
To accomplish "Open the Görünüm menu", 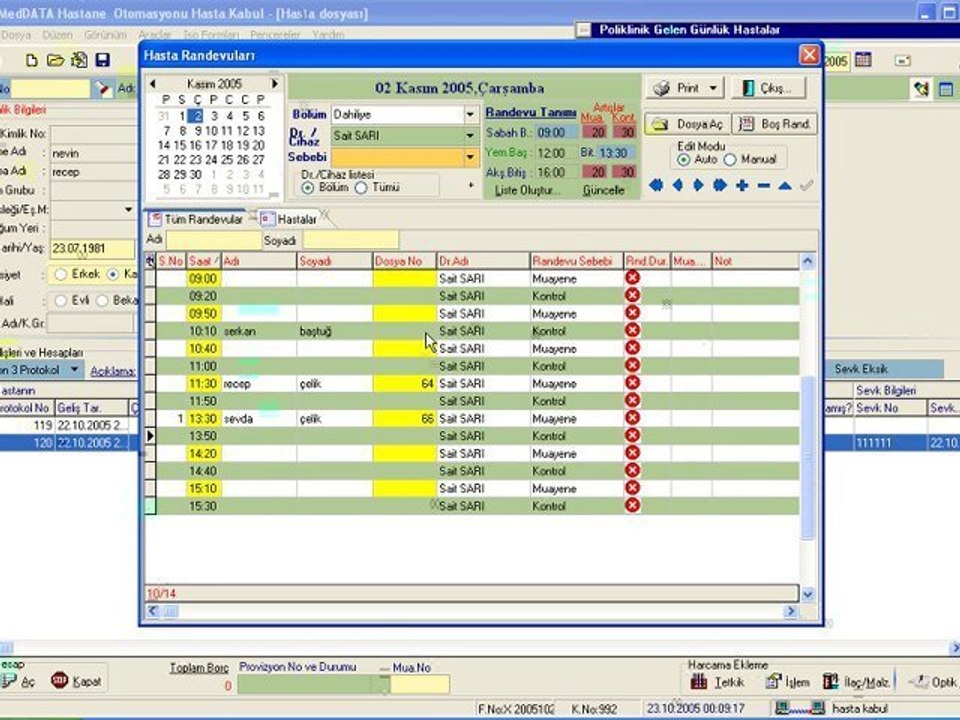I will click(x=105, y=35).
